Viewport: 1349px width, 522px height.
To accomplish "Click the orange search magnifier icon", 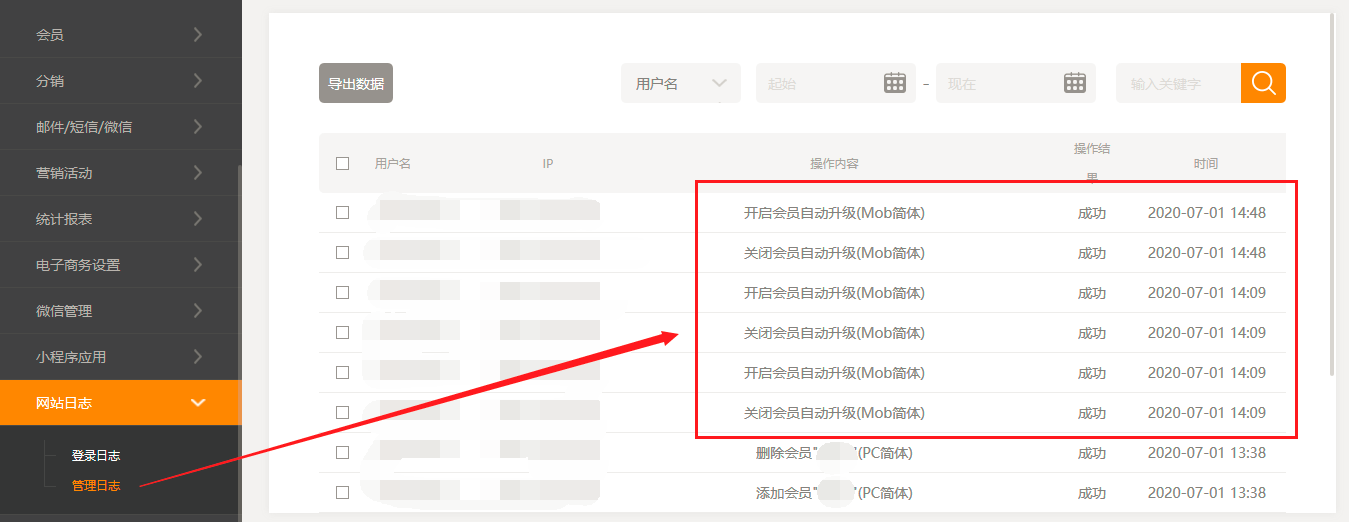I will click(1263, 83).
